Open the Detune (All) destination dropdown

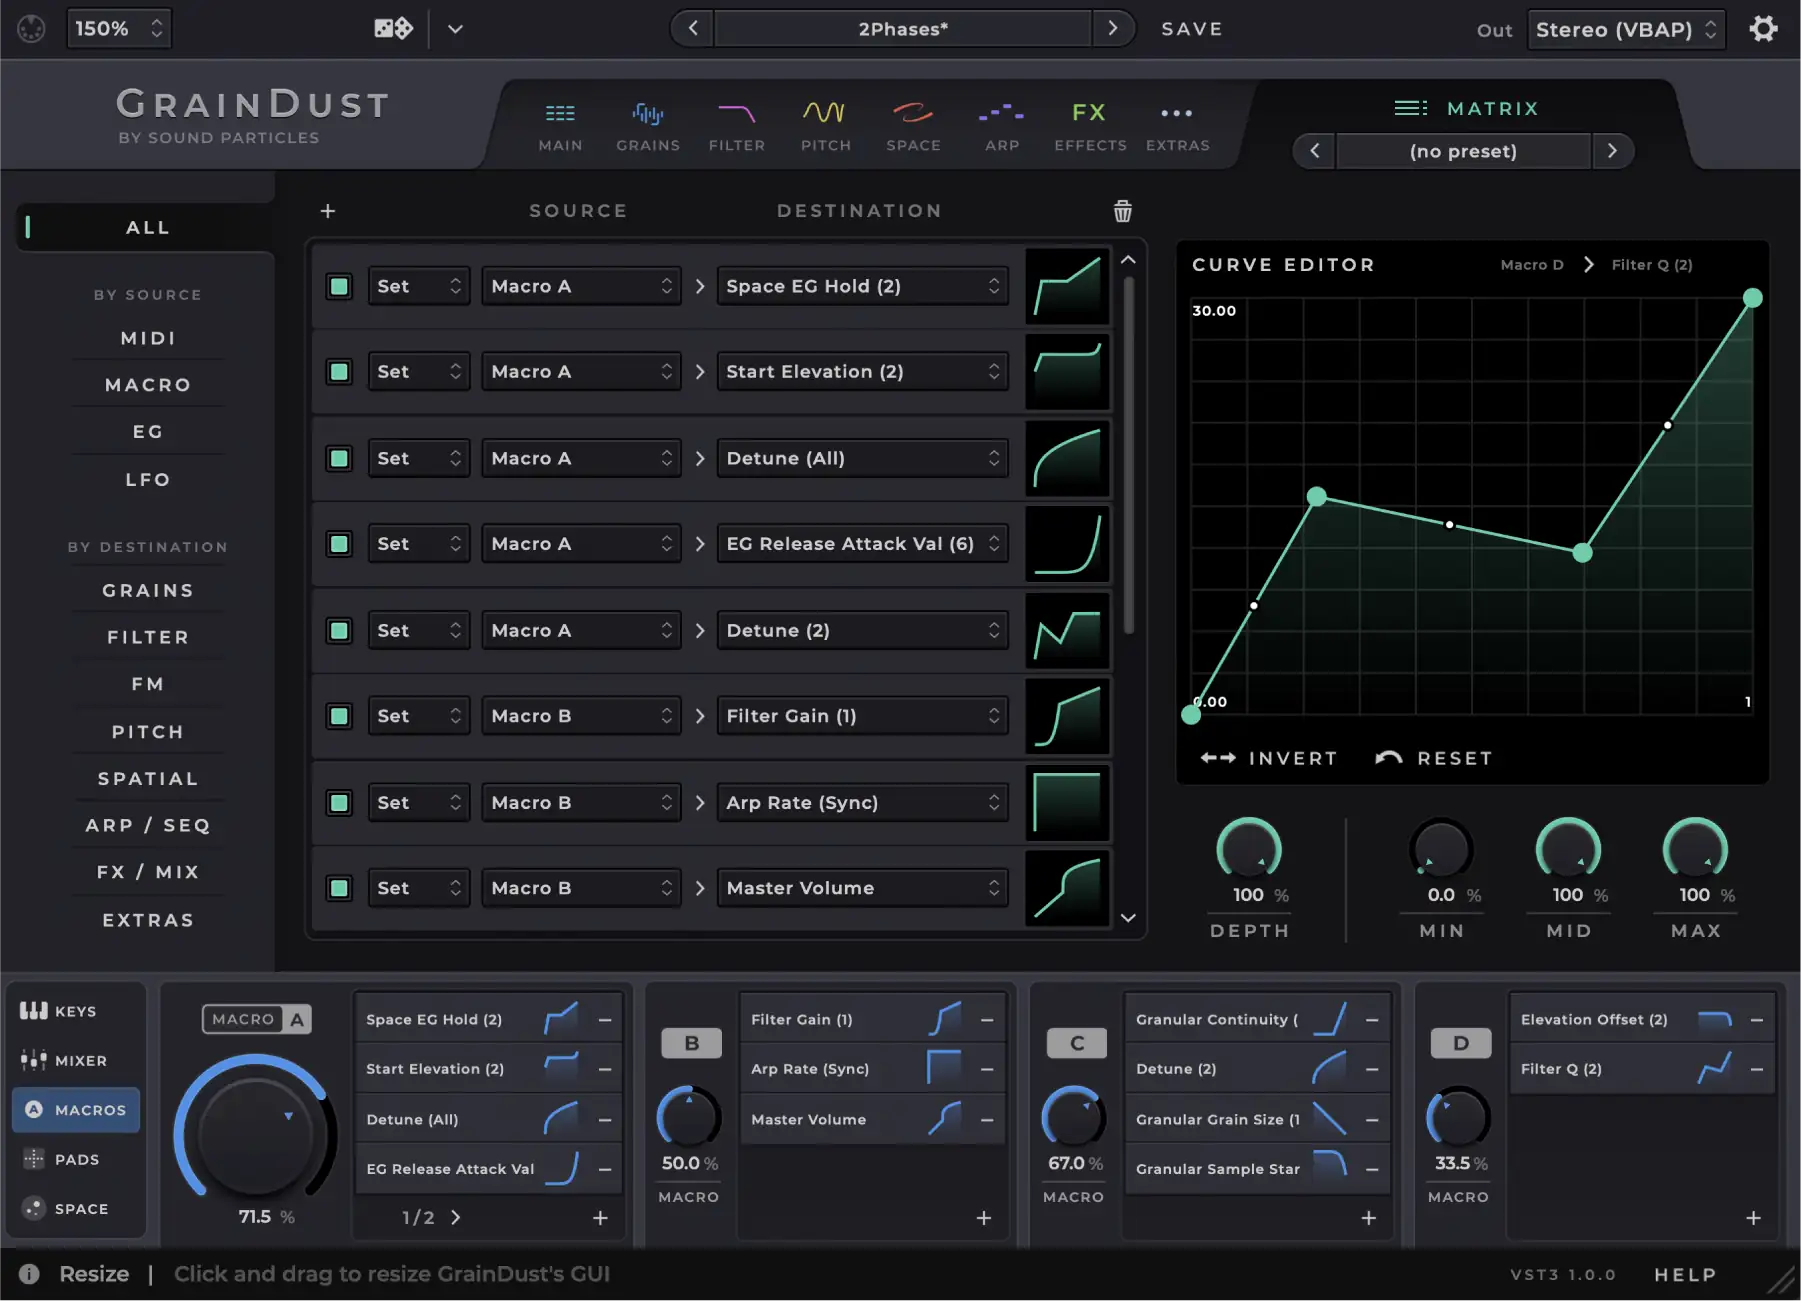coord(861,457)
